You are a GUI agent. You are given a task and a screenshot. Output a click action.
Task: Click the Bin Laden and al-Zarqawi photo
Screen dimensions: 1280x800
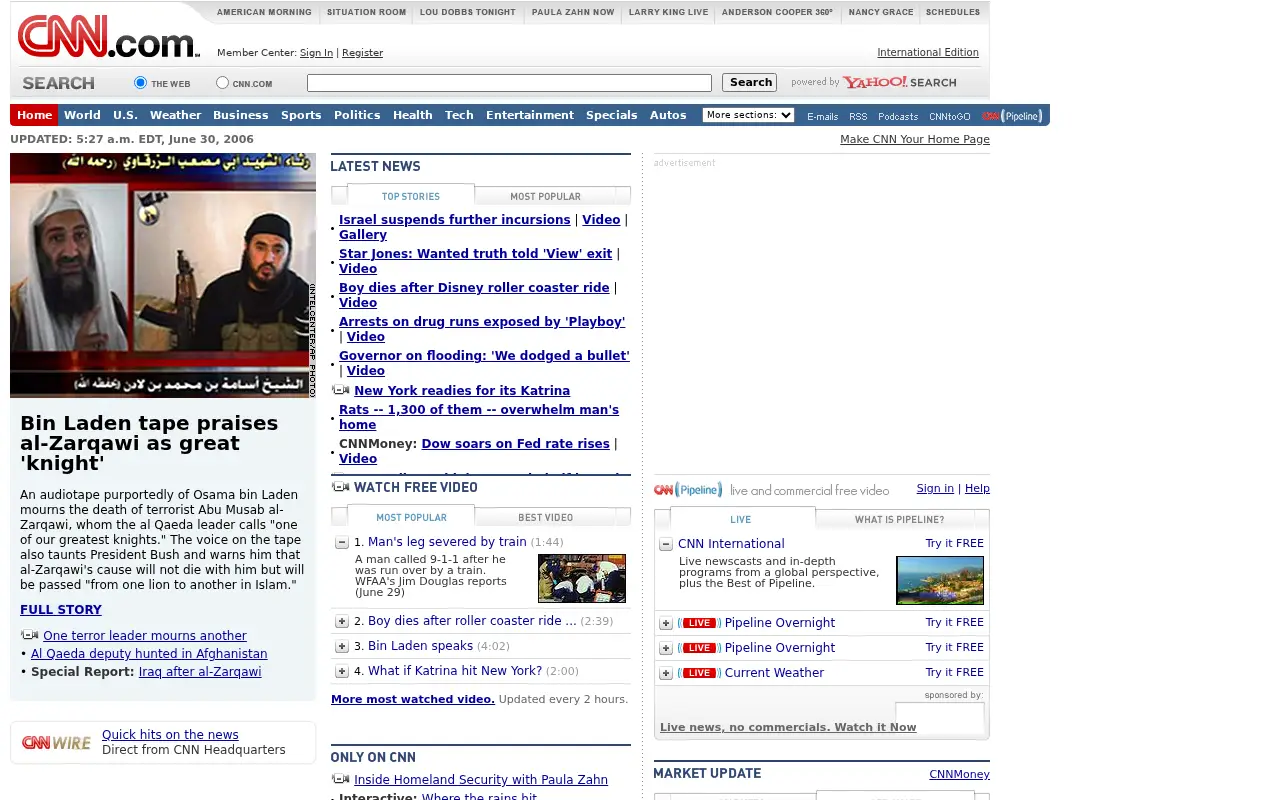click(163, 275)
